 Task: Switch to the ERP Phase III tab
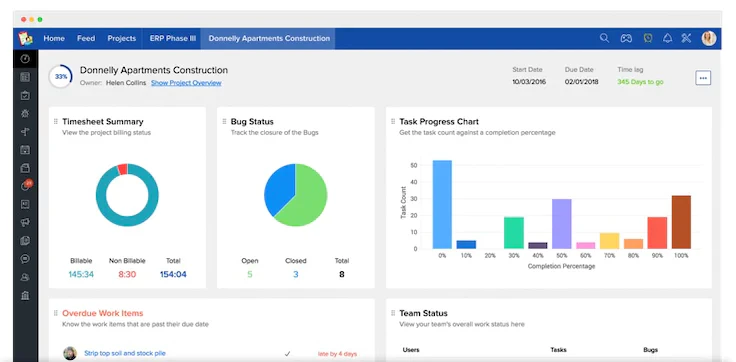173,39
